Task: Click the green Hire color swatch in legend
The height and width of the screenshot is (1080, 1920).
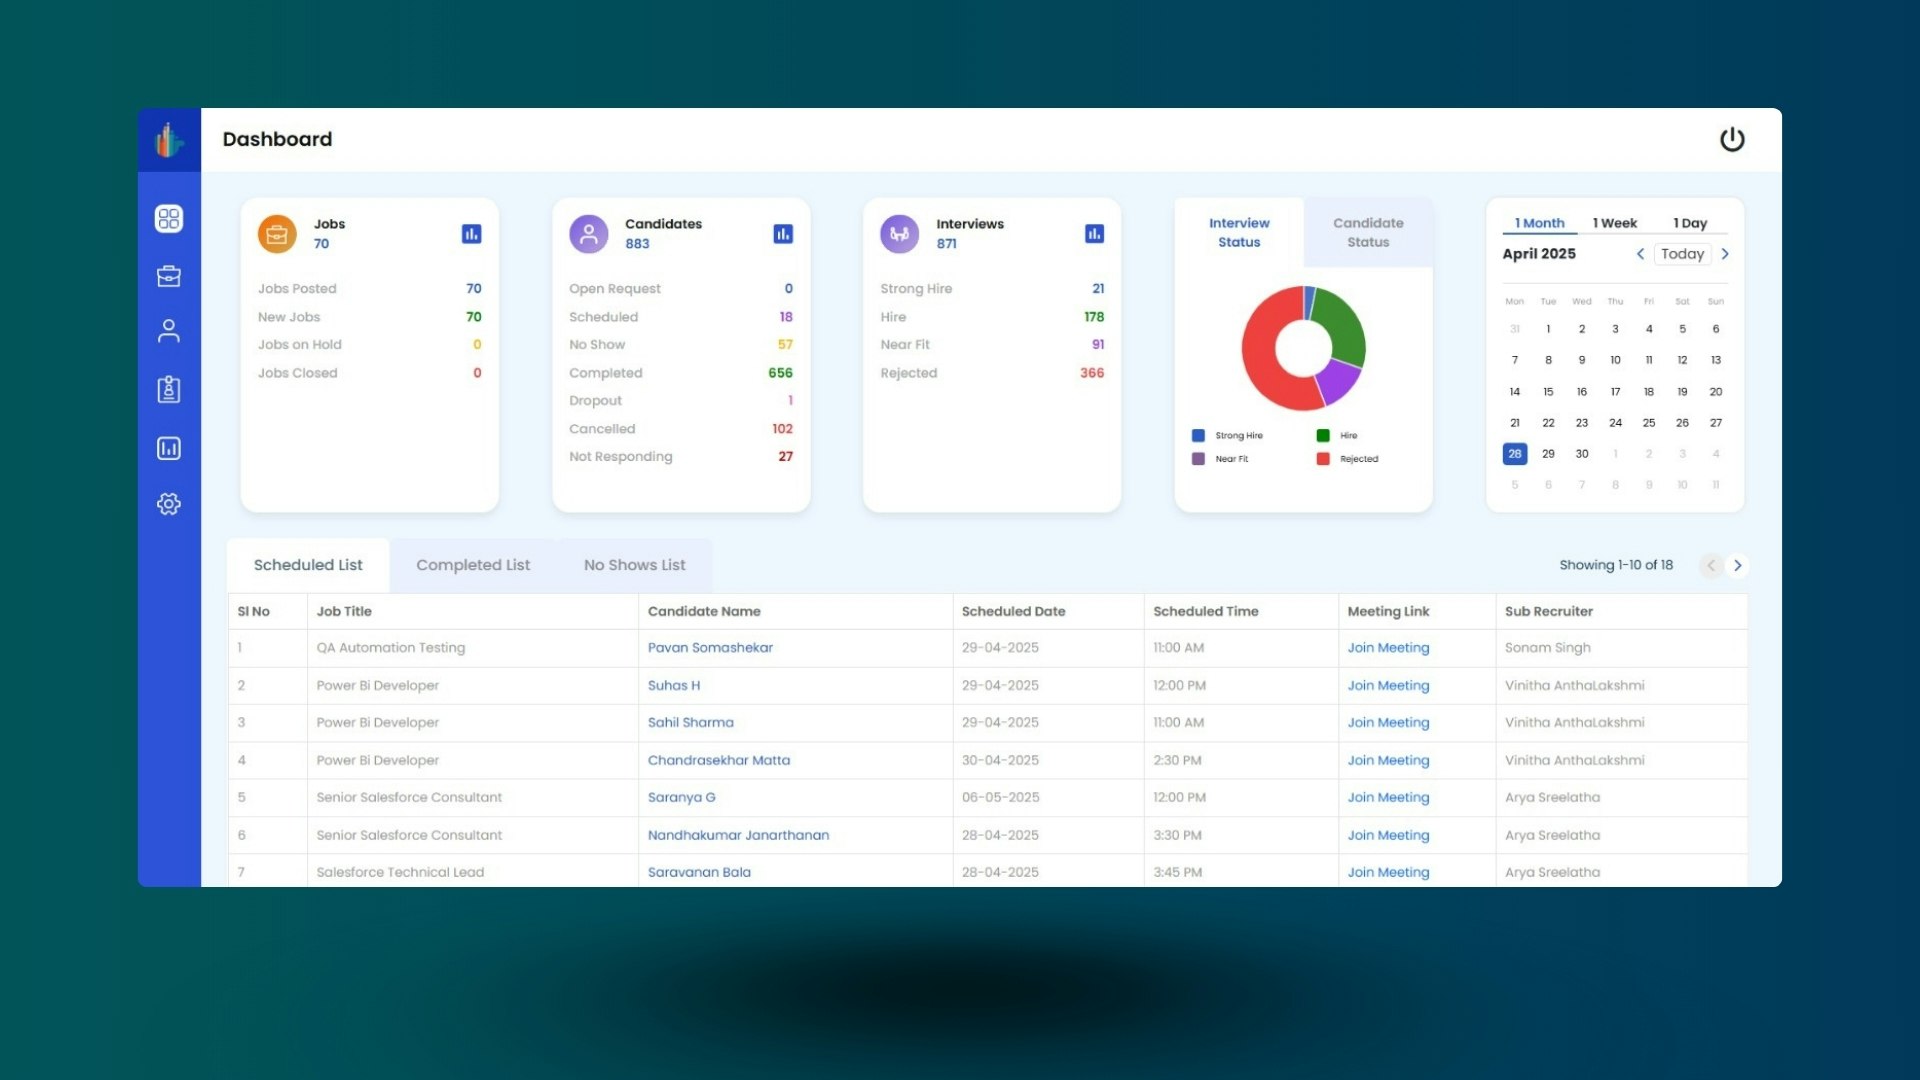Action: (x=1323, y=435)
